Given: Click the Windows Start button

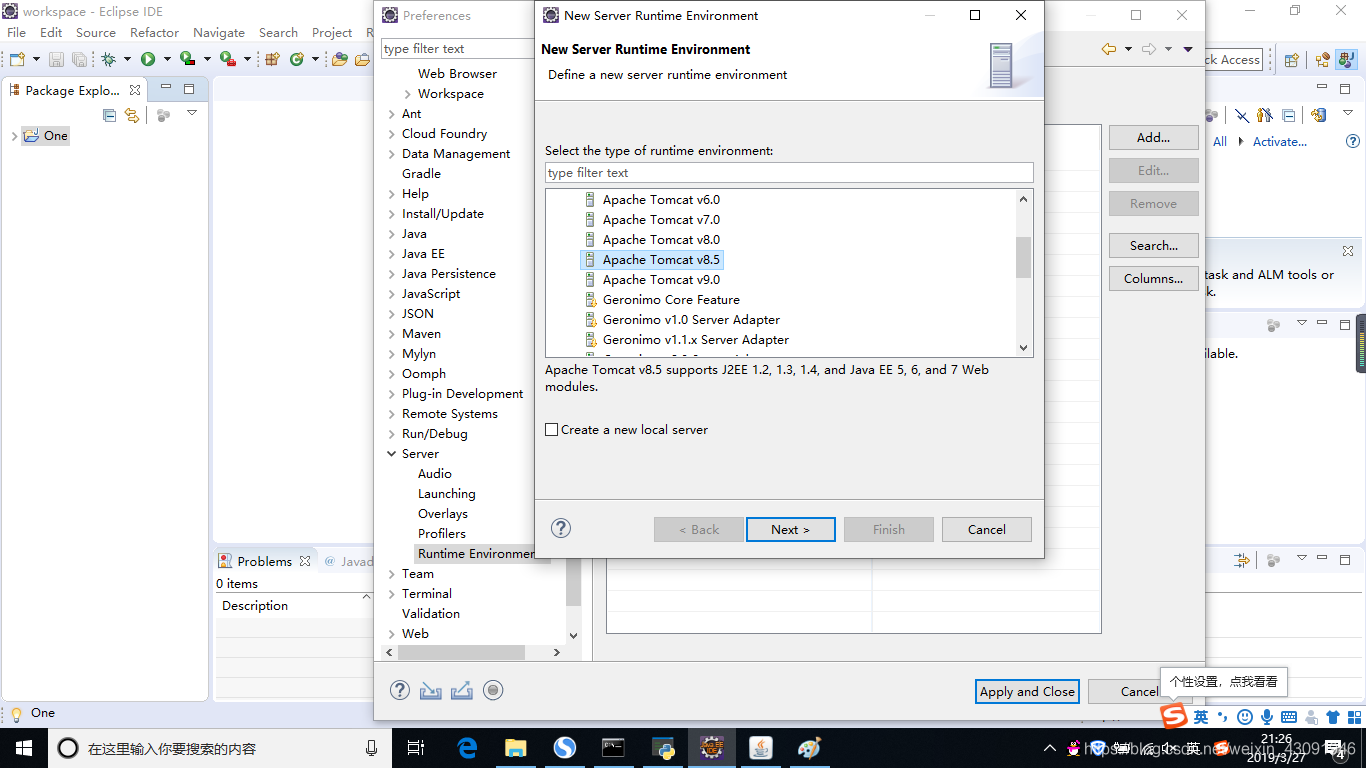Looking at the screenshot, I should (x=24, y=748).
